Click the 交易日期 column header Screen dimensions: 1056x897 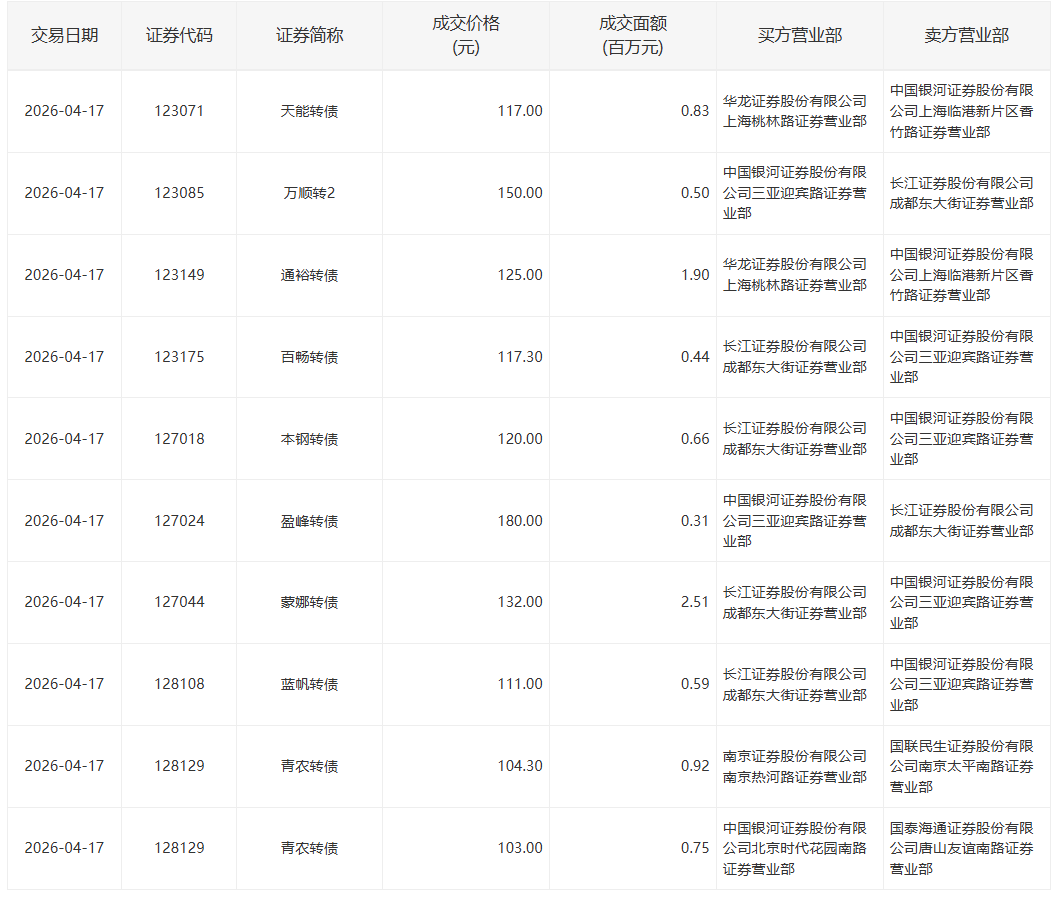pyautogui.click(x=64, y=35)
